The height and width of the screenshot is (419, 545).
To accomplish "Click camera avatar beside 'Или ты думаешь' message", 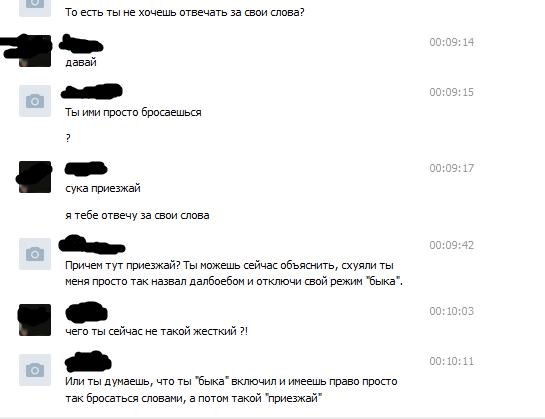I will [35, 370].
